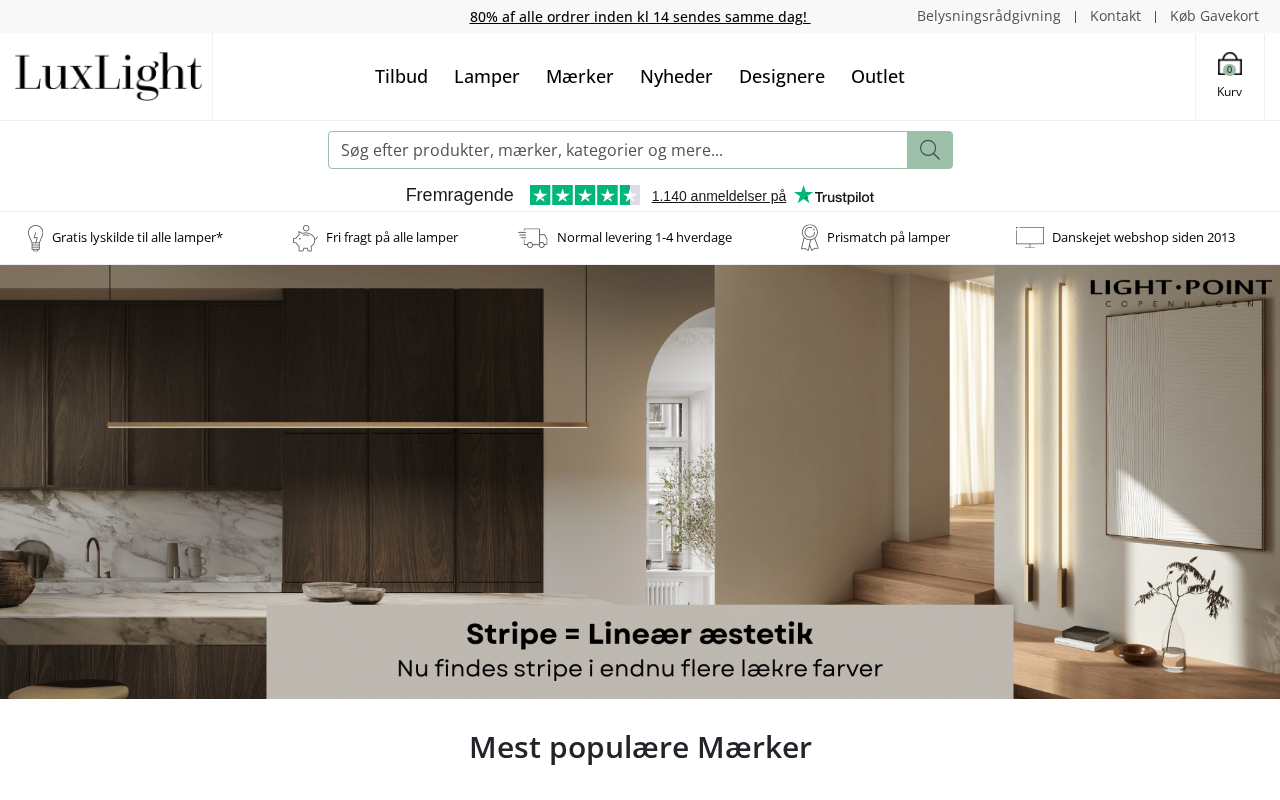This screenshot has width=1280, height=800.
Task: Open the Tilbud menu
Action: click(x=401, y=76)
